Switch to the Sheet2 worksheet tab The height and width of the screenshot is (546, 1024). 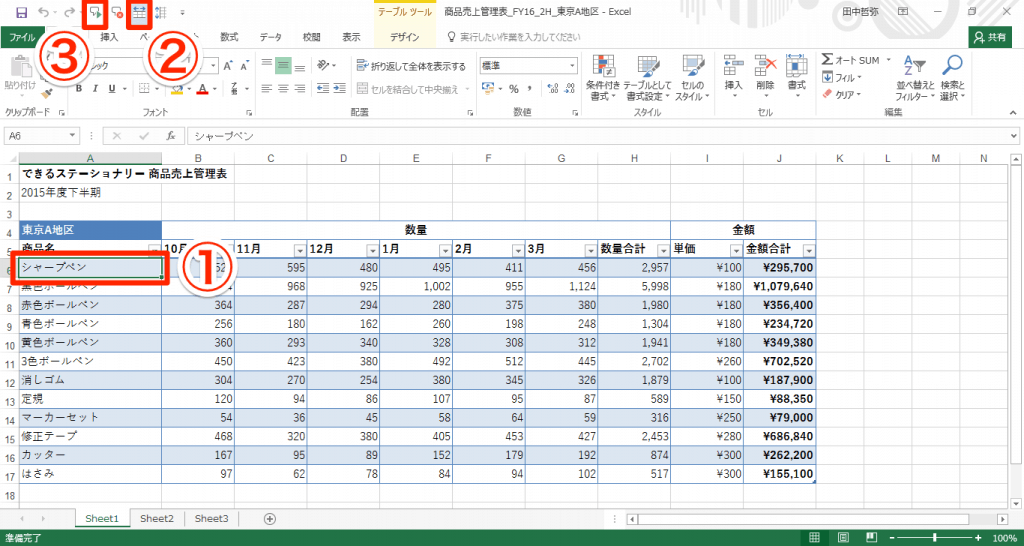click(x=157, y=519)
